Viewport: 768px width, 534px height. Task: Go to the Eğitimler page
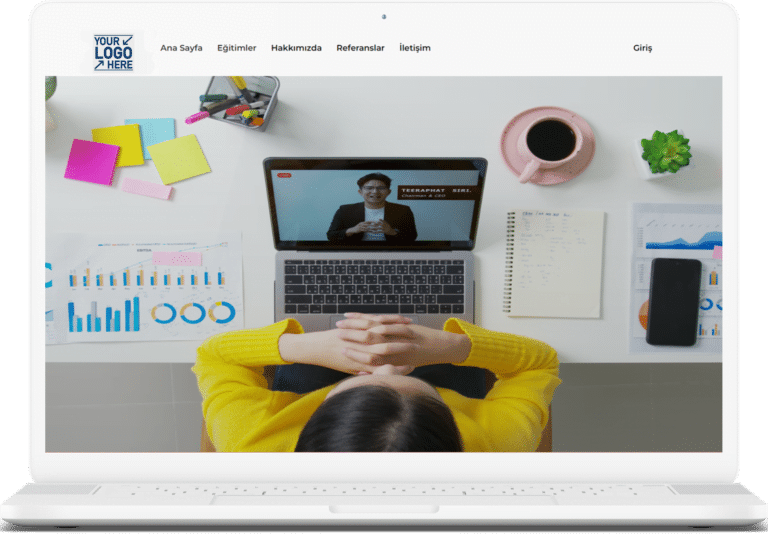(x=237, y=48)
